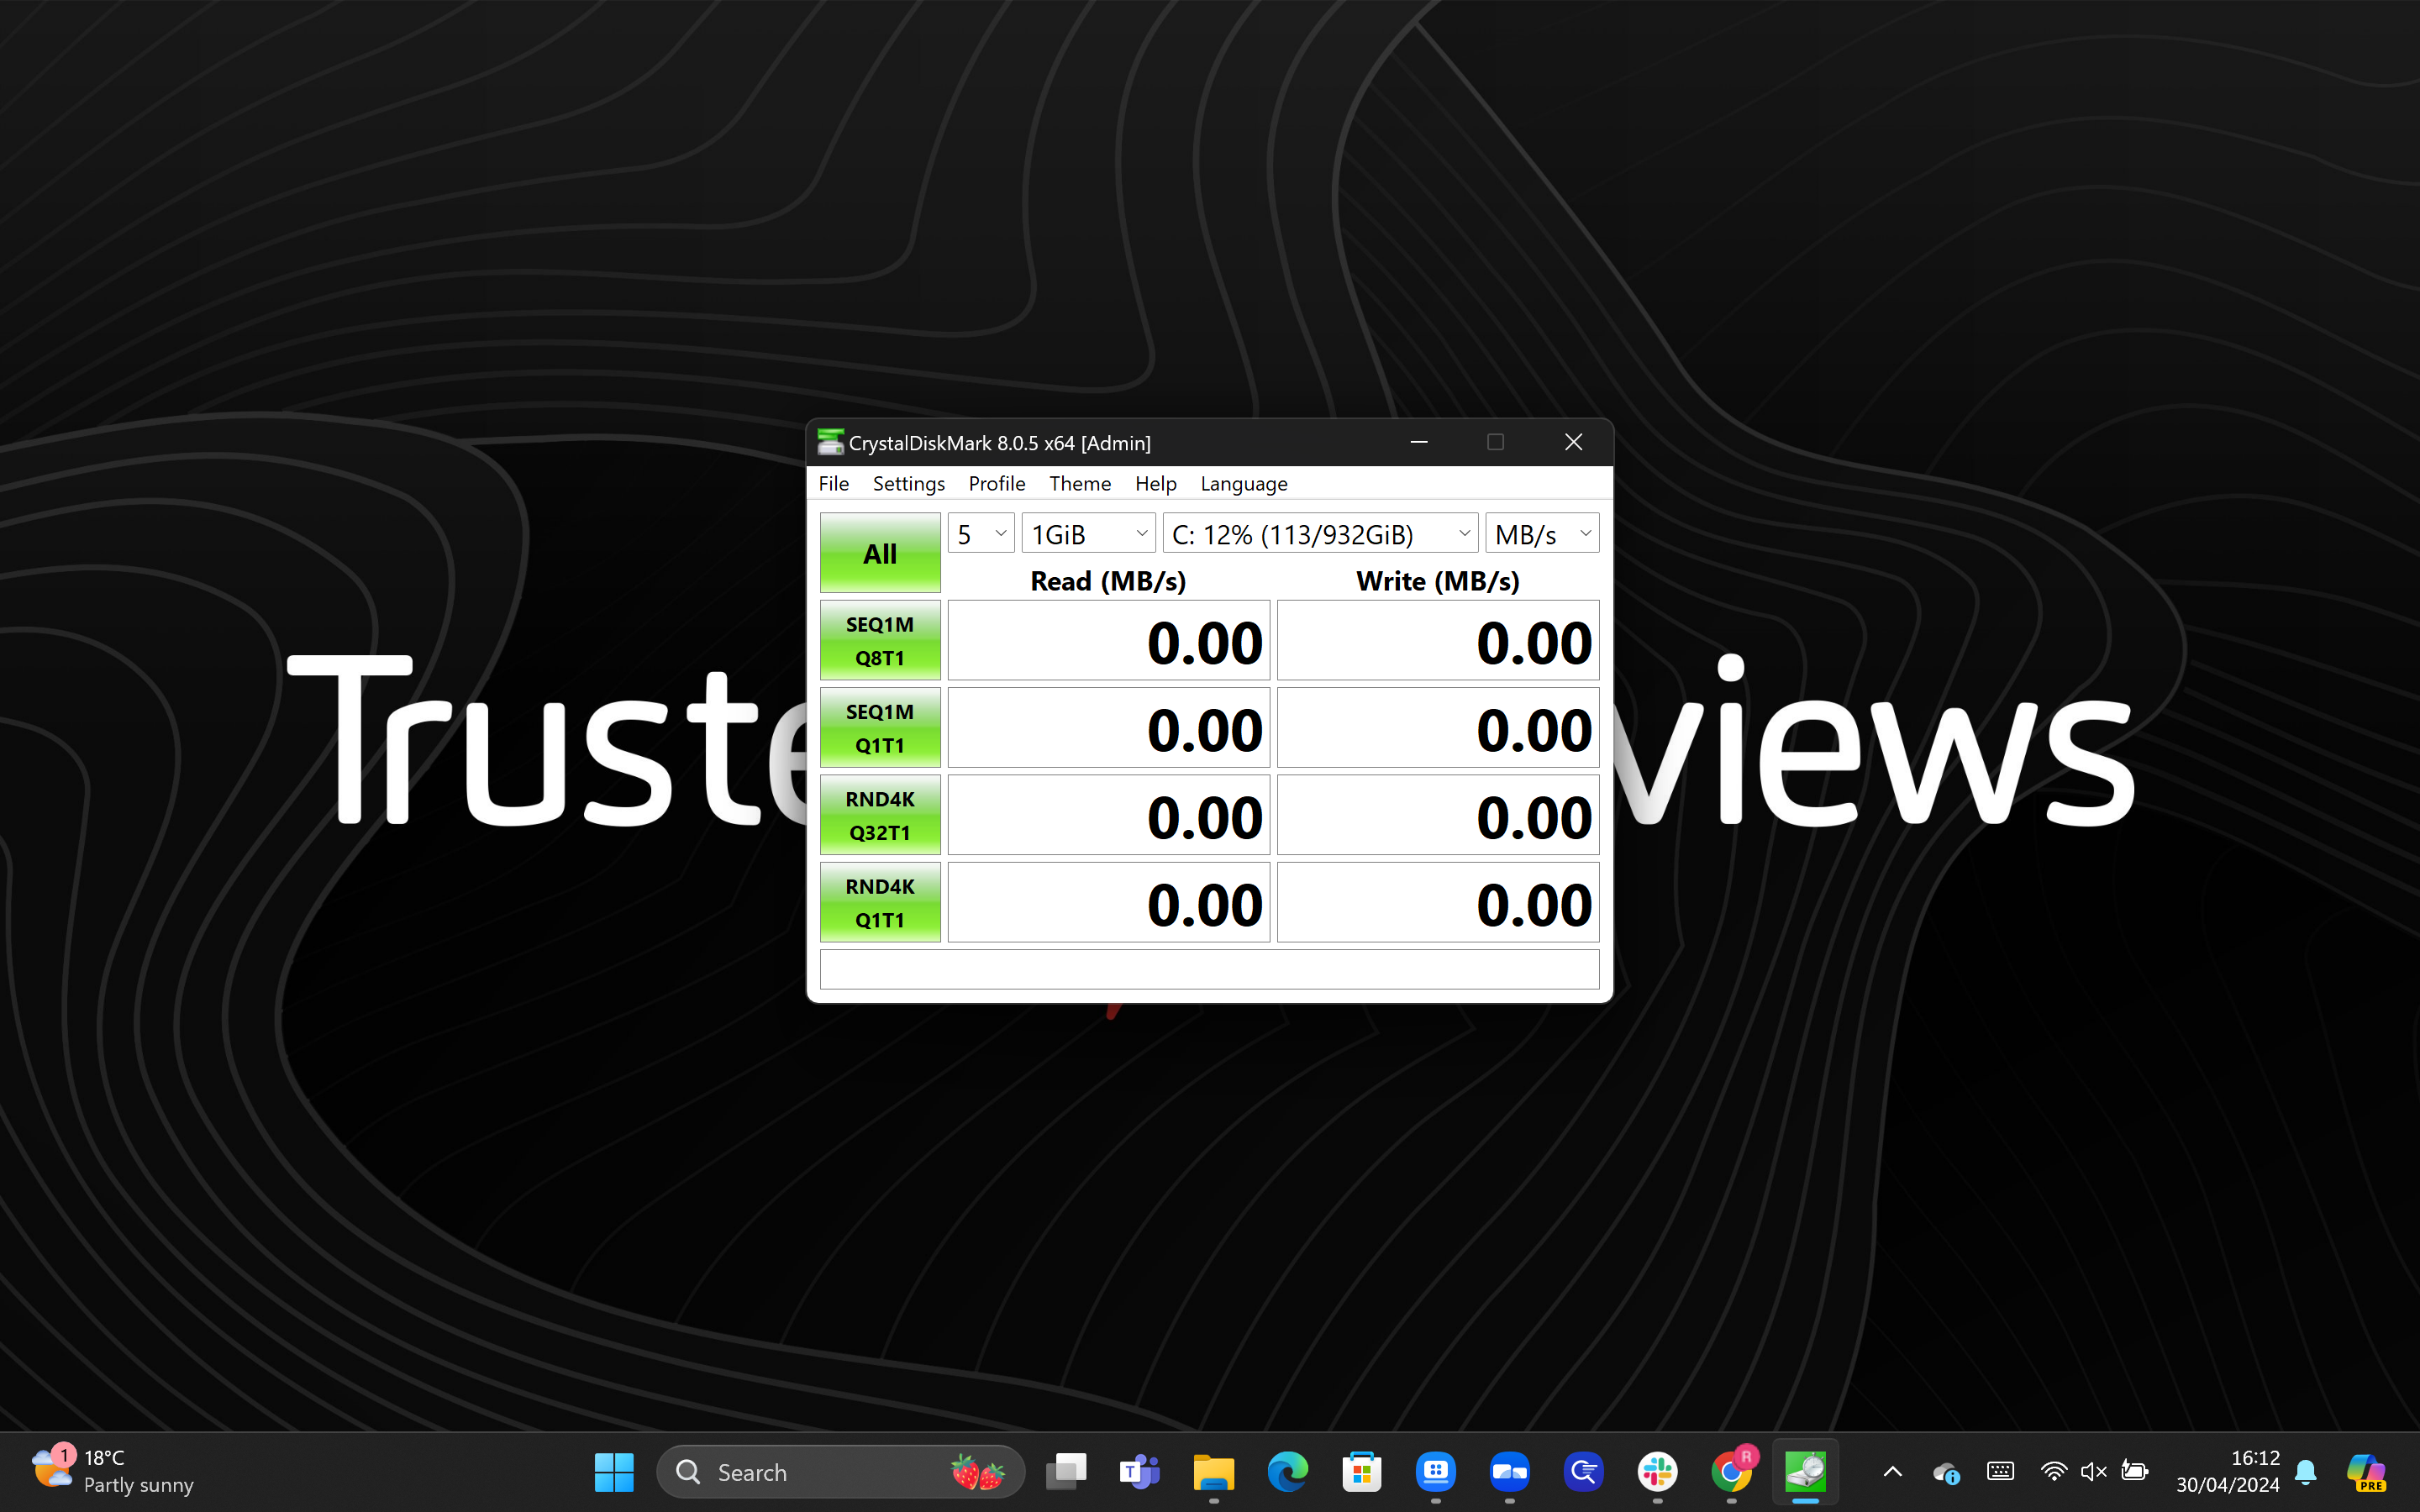The height and width of the screenshot is (1512, 2420).
Task: Click the SEQ1M Q8T1 read result 0.00
Action: tap(1108, 640)
